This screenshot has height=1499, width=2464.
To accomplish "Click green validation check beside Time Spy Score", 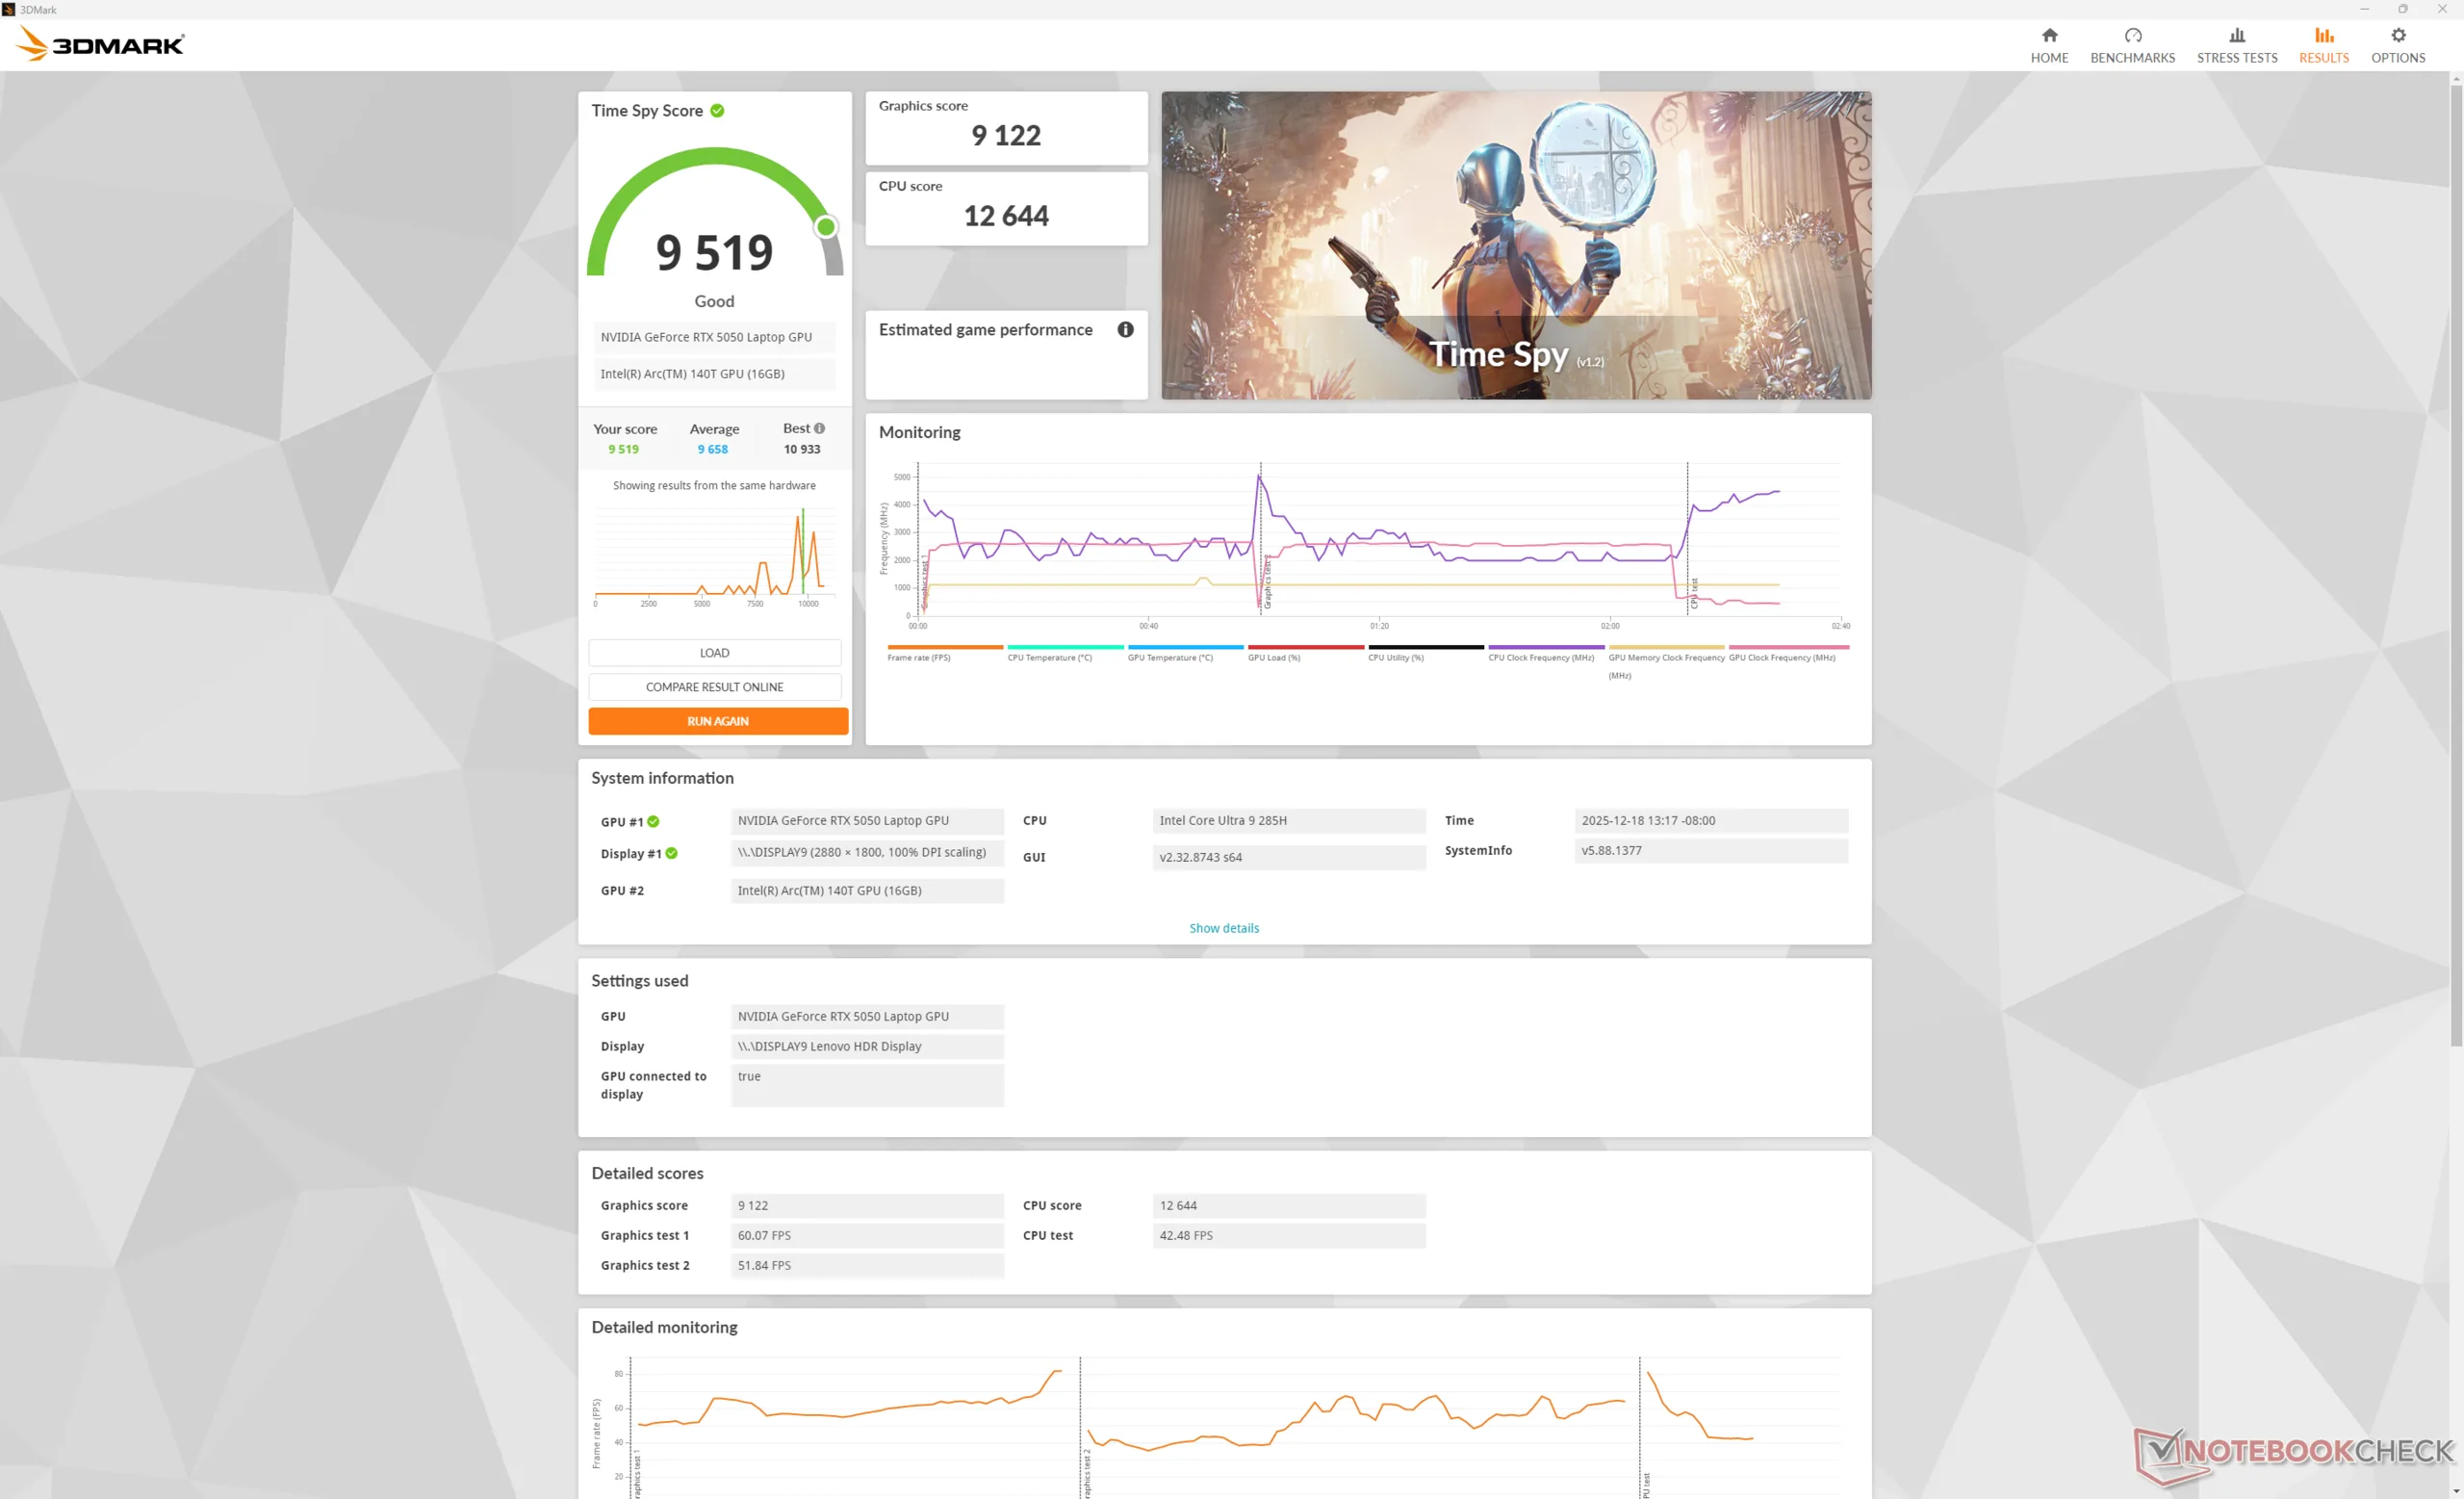I will tap(717, 111).
